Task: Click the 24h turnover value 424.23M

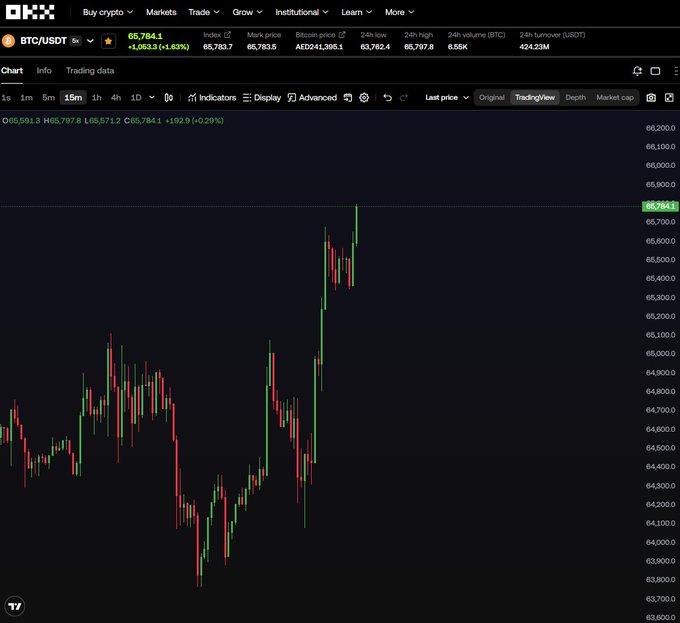Action: 534,47
